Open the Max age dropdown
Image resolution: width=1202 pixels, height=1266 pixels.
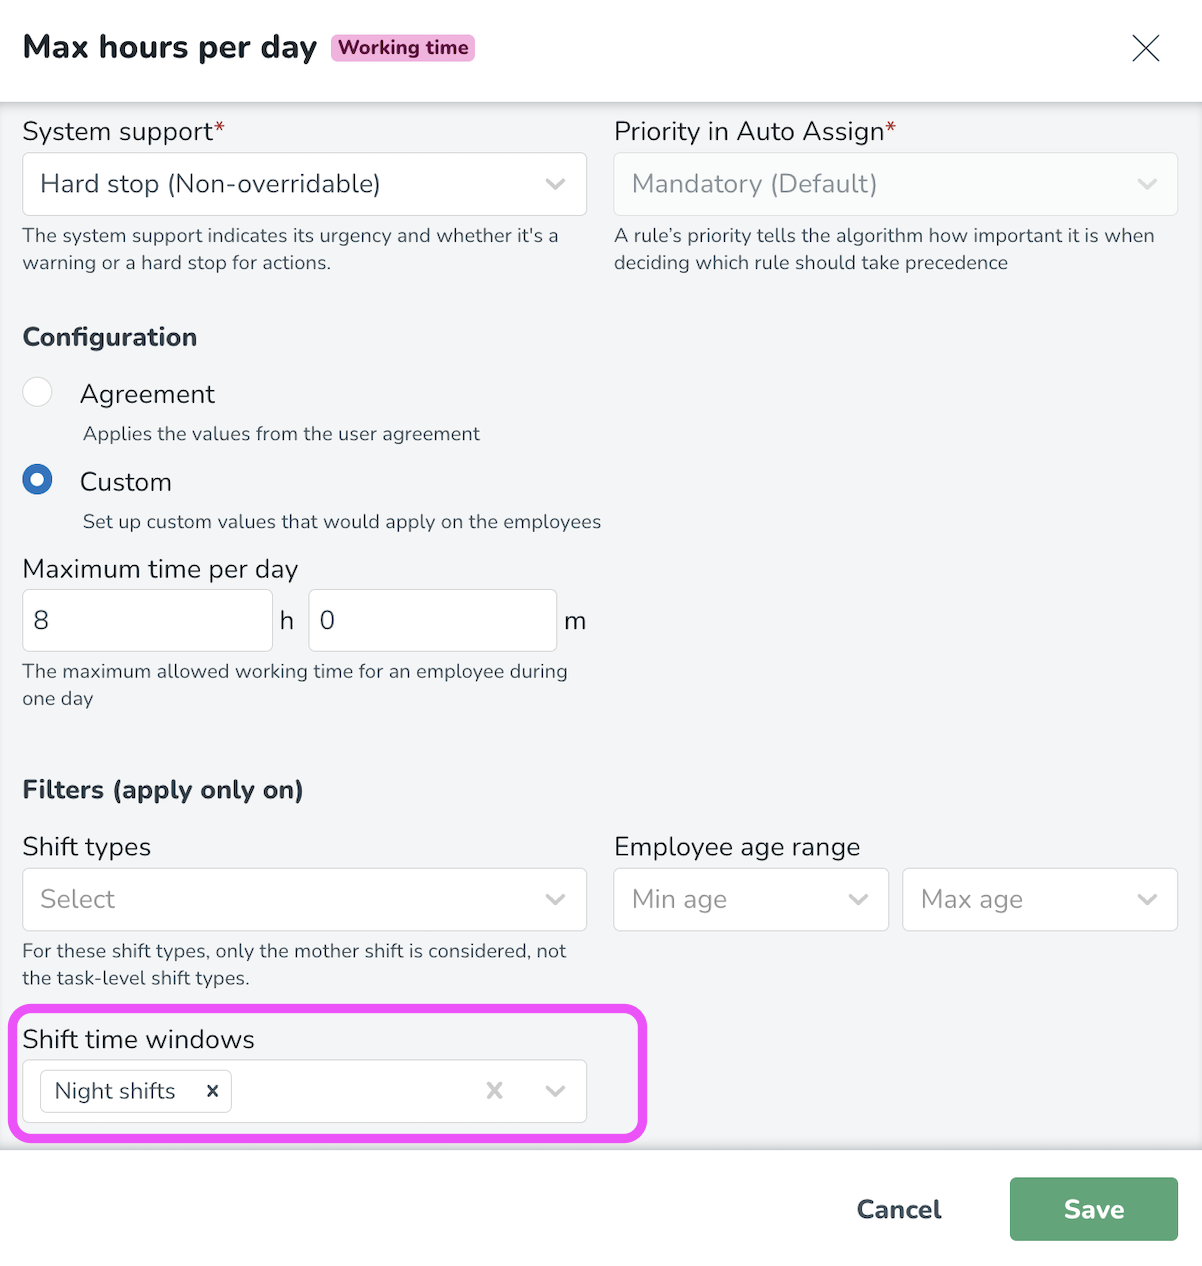pos(1039,899)
